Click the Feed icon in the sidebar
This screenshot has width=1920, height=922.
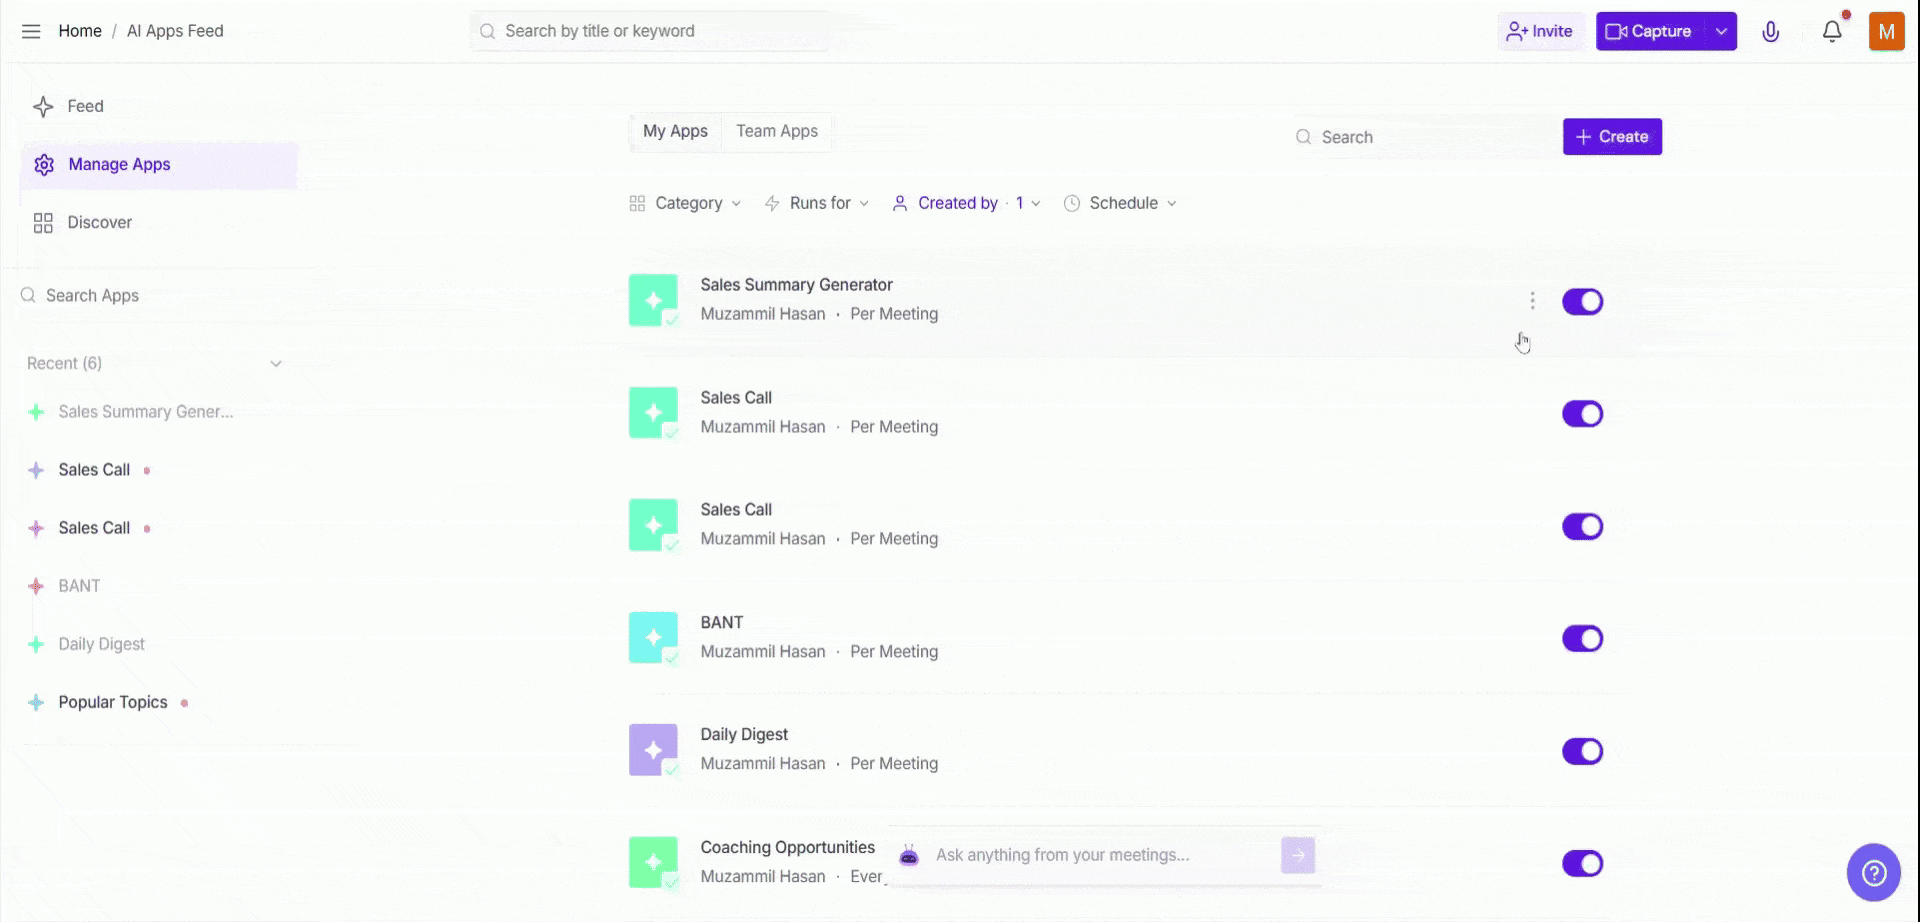coord(43,105)
